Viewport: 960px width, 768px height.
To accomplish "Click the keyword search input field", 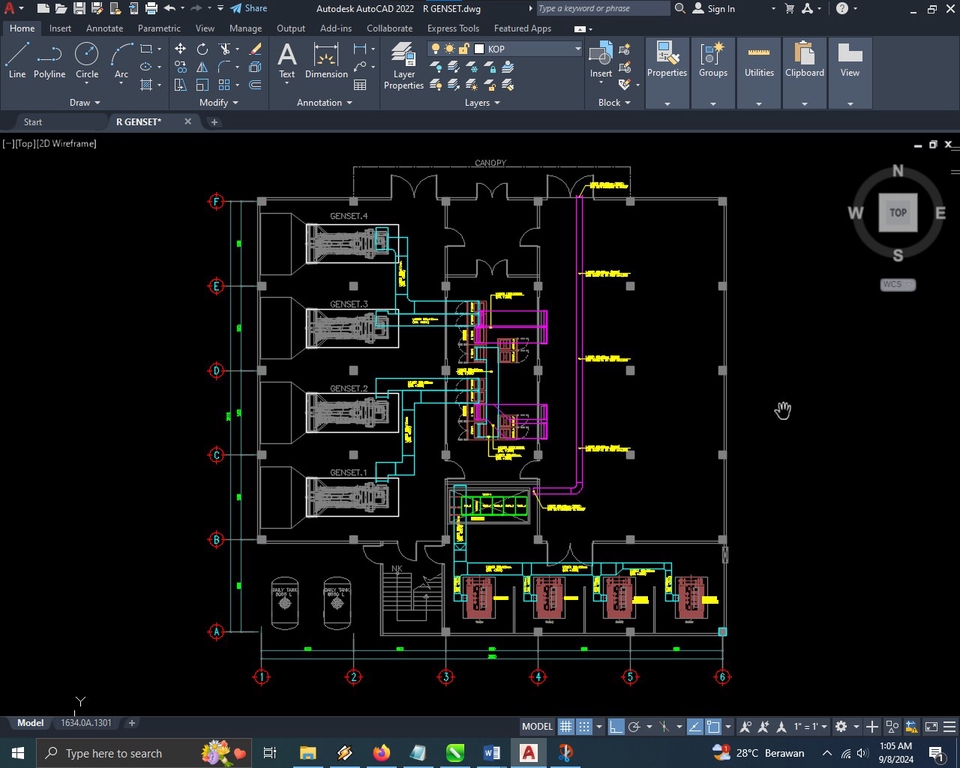I will coord(602,9).
